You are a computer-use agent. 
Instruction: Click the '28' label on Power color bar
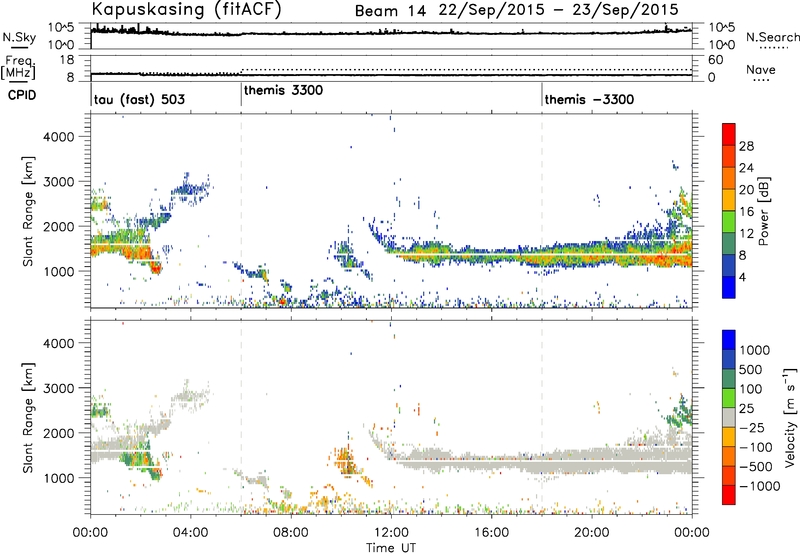click(x=746, y=146)
